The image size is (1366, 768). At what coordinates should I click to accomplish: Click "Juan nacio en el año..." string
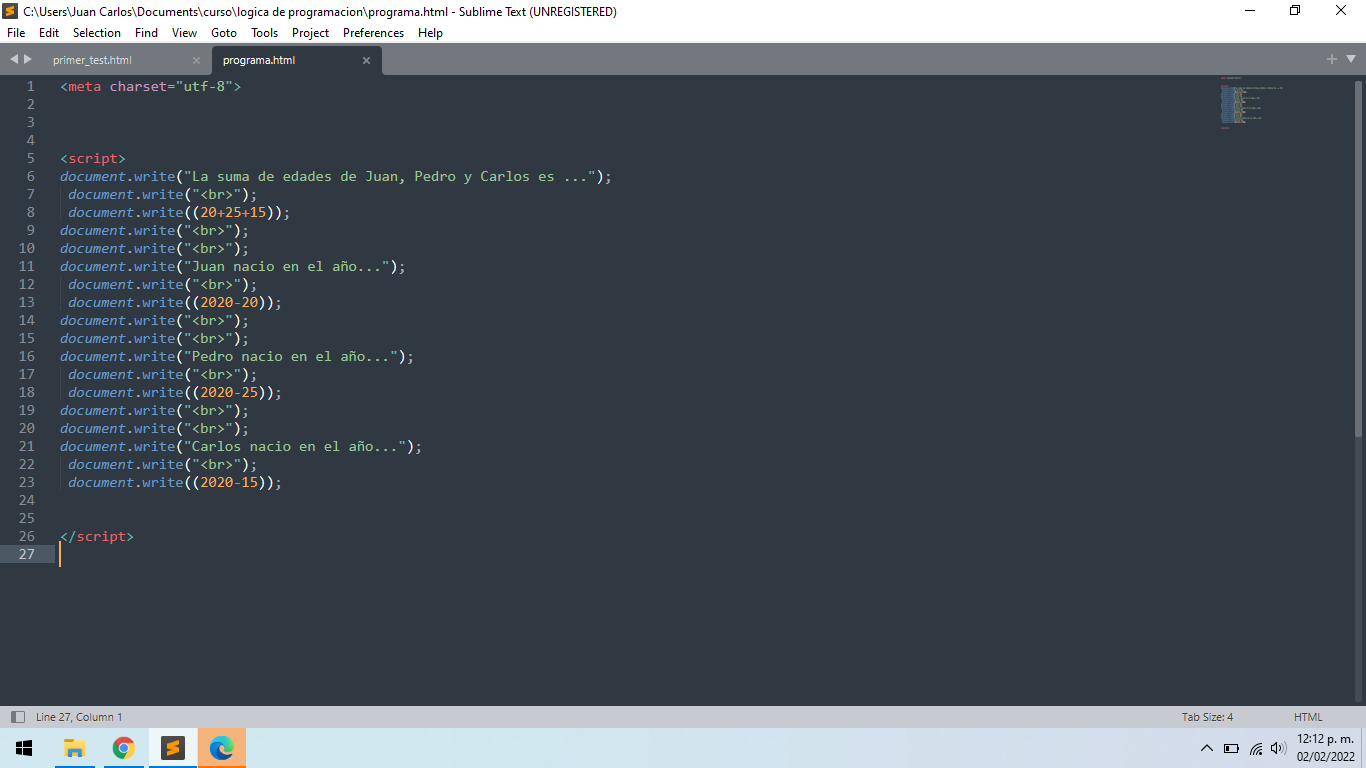[285, 266]
